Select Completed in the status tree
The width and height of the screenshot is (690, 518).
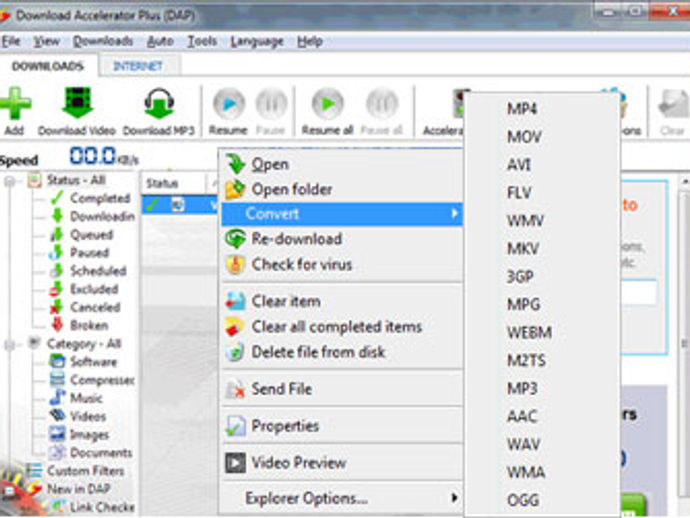click(x=100, y=198)
